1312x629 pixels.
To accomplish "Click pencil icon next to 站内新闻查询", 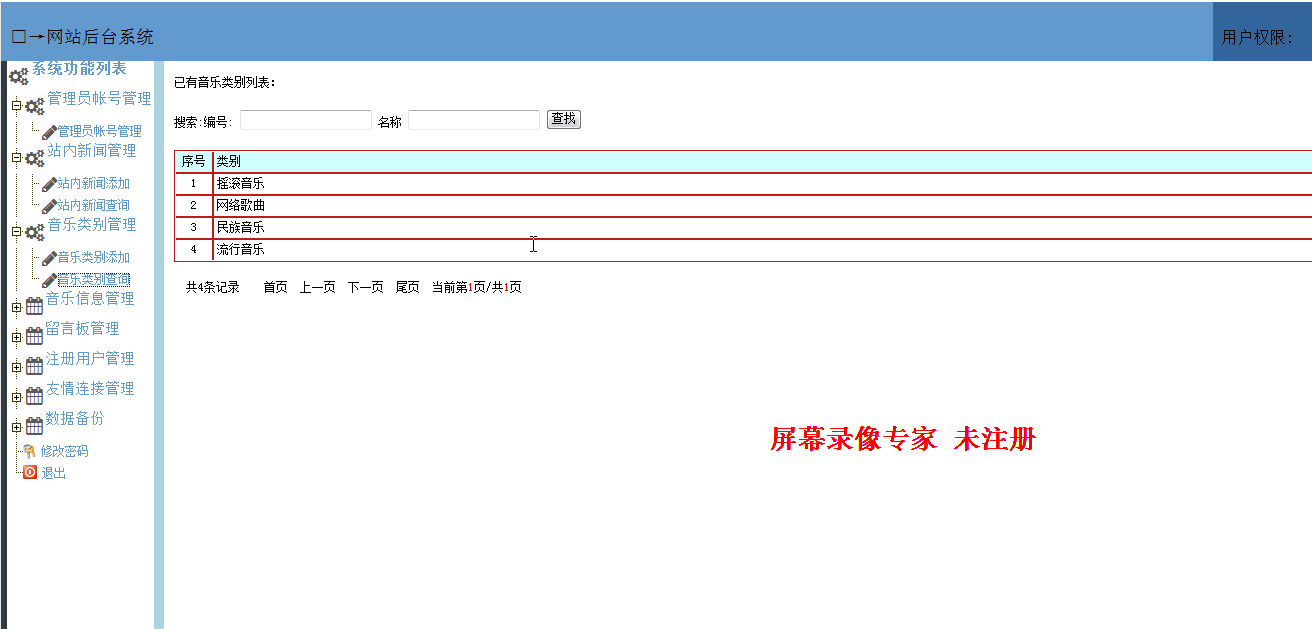I will [x=49, y=206].
